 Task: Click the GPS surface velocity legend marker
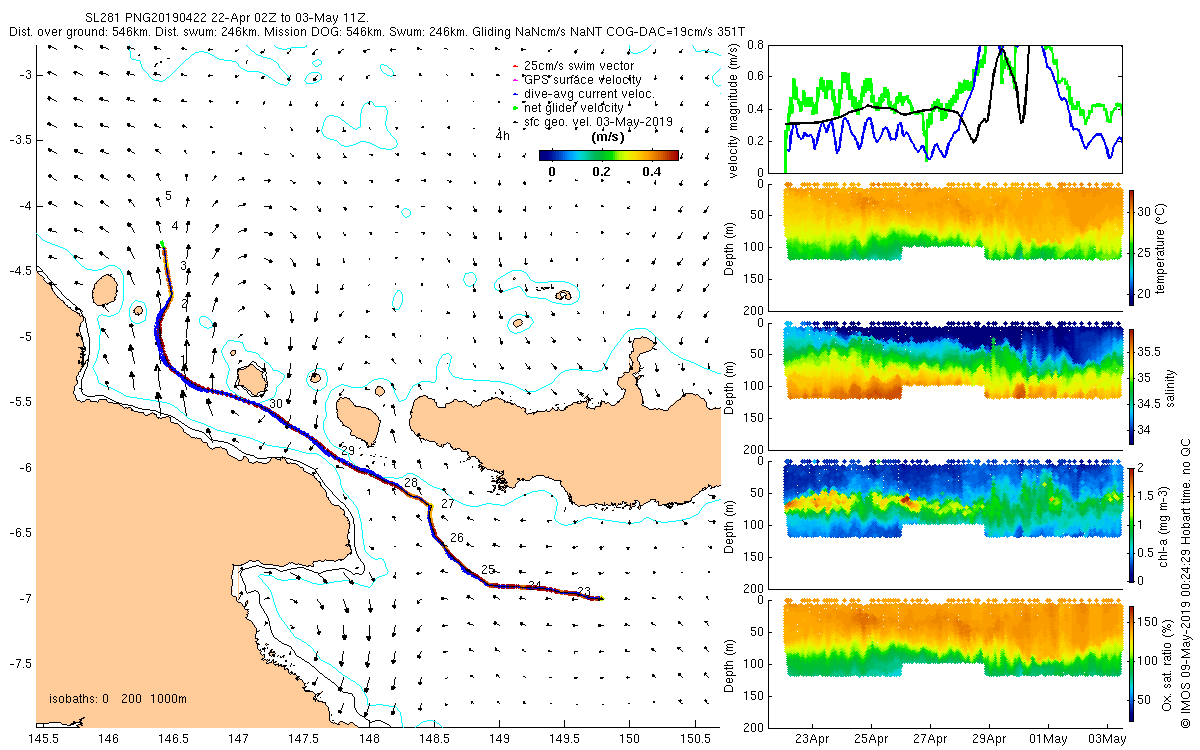(513, 80)
